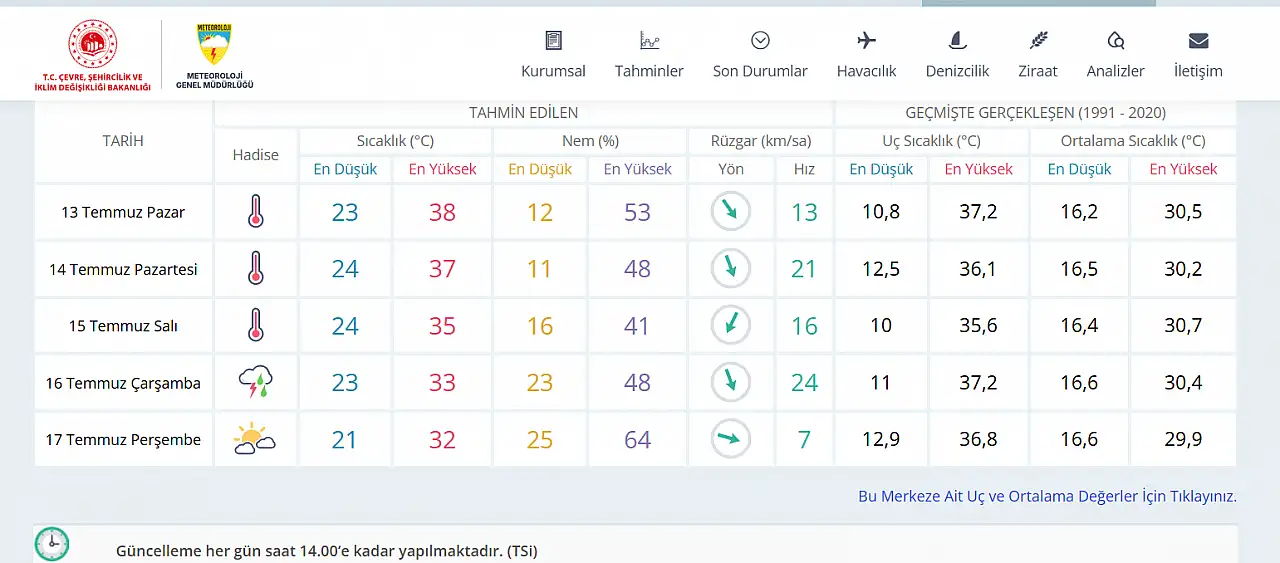The width and height of the screenshot is (1280, 563).
Task: Click the Rüzgar (km/sa) column header
Action: tap(761, 141)
